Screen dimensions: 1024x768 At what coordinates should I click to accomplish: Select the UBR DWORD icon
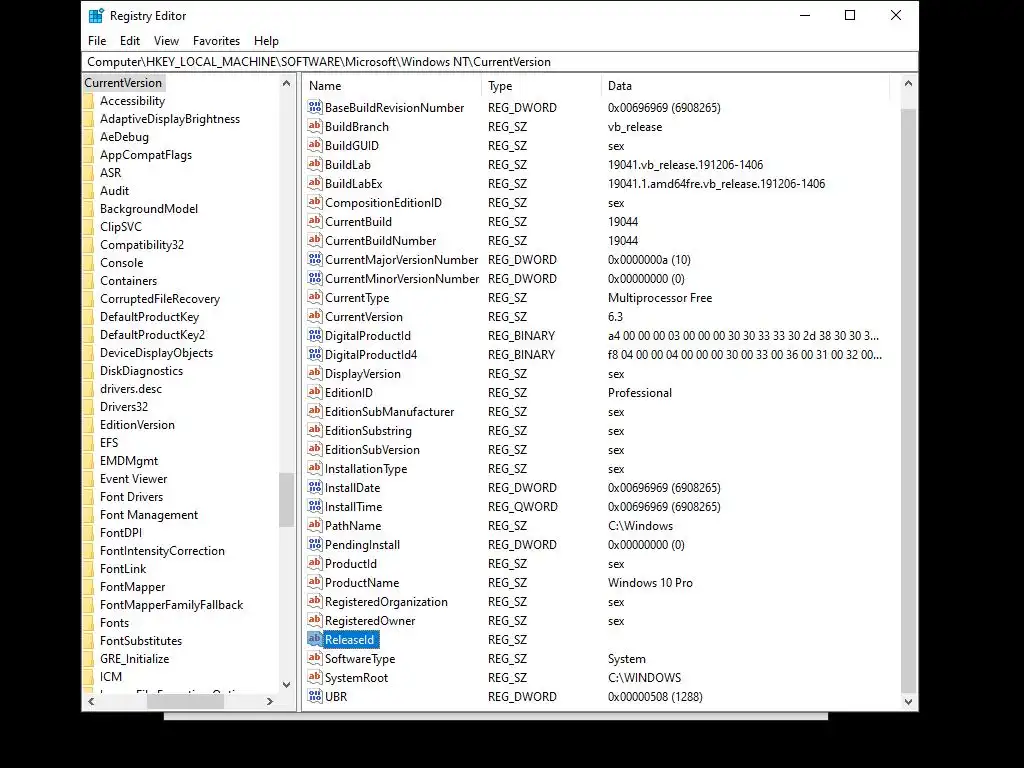click(315, 696)
